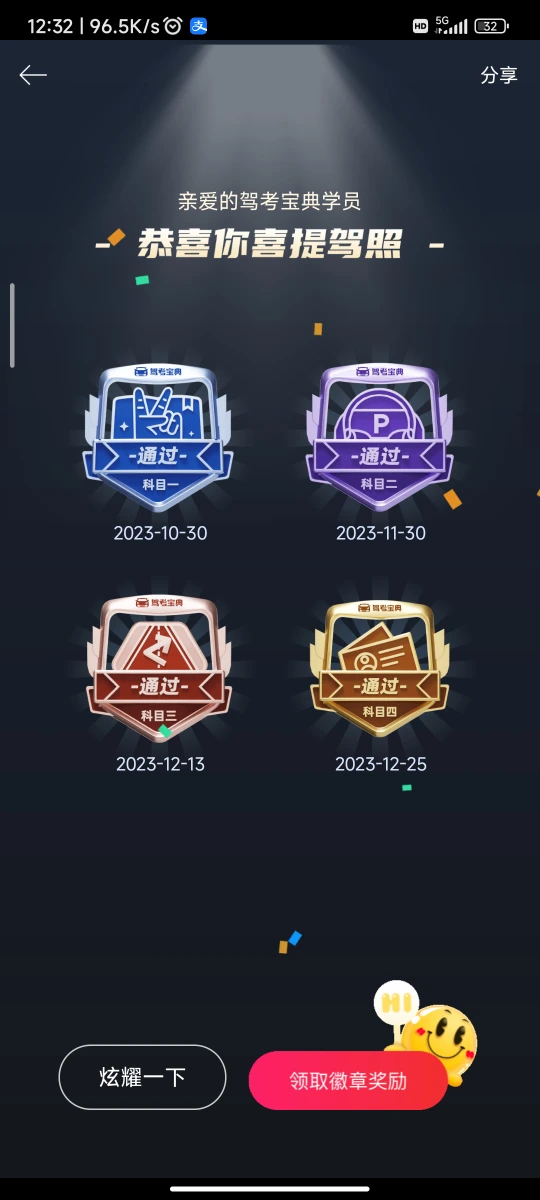Select the 2023-11-30 date label
540x1200 pixels.
pos(381,533)
